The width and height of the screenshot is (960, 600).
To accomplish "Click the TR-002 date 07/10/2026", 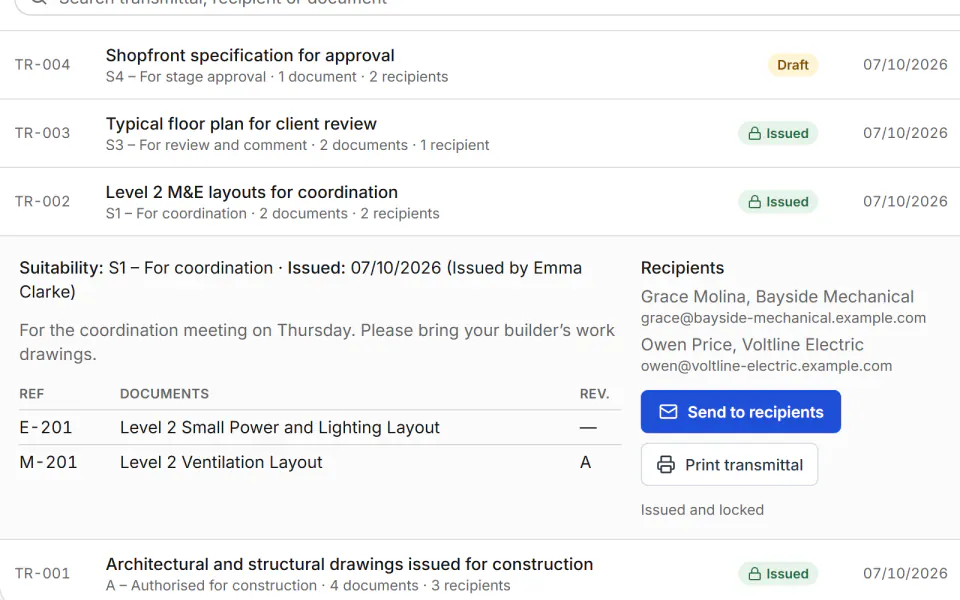I will coord(905,202).
